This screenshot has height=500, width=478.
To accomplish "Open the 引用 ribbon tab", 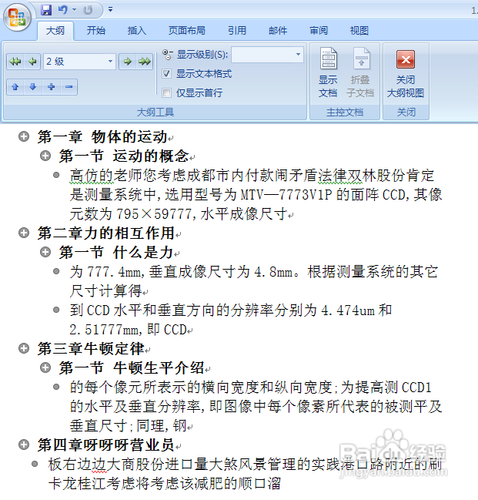I will point(237,31).
